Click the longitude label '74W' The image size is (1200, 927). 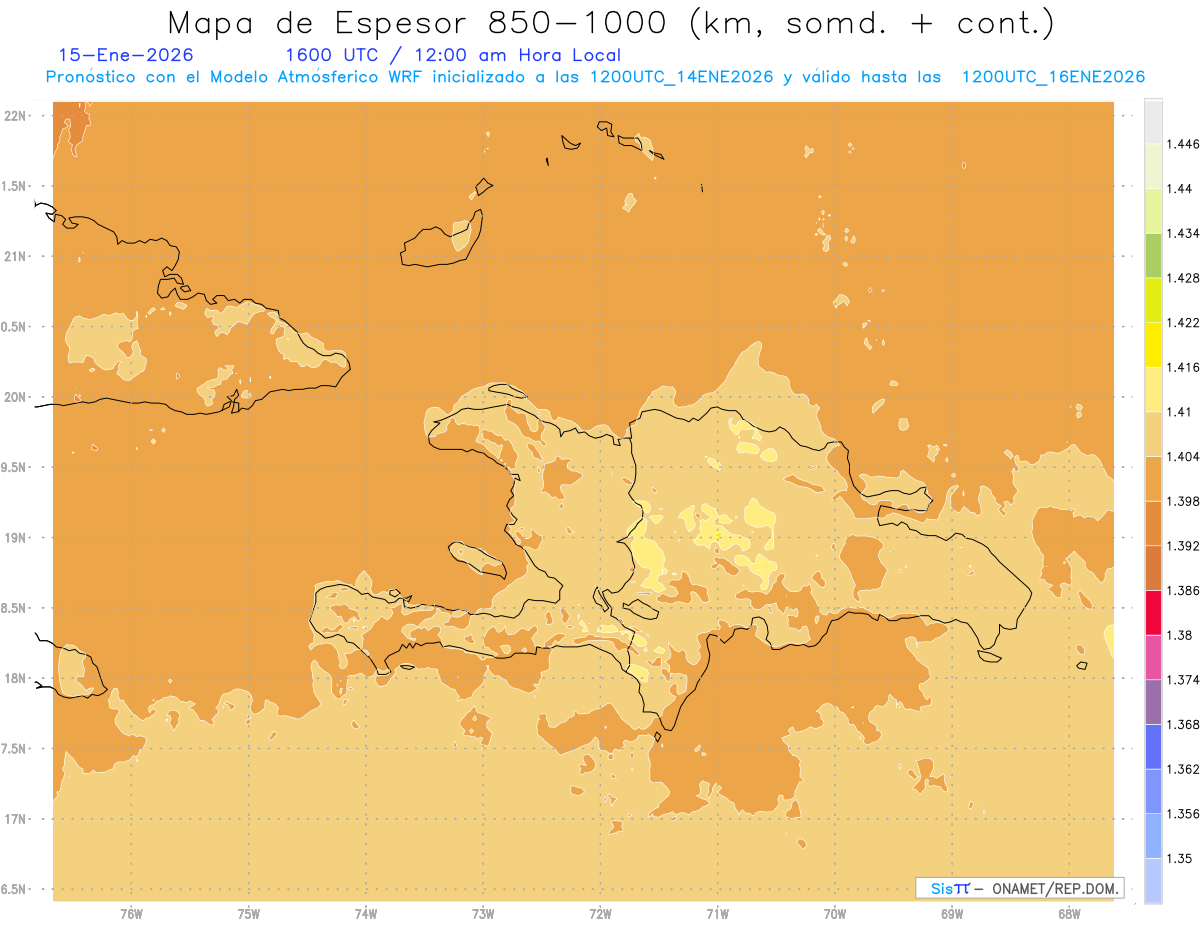point(366,913)
